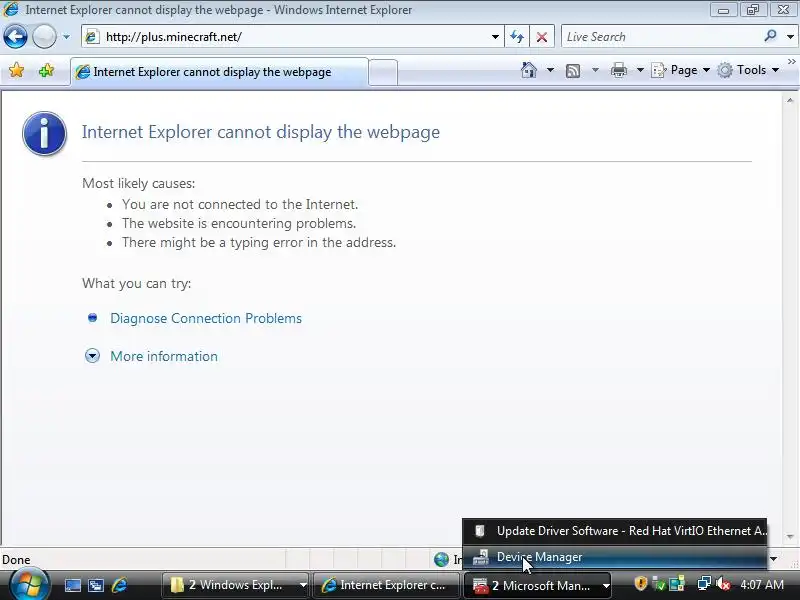800x600 pixels.
Task: Click the Windows update tray icon
Action: pos(677,583)
